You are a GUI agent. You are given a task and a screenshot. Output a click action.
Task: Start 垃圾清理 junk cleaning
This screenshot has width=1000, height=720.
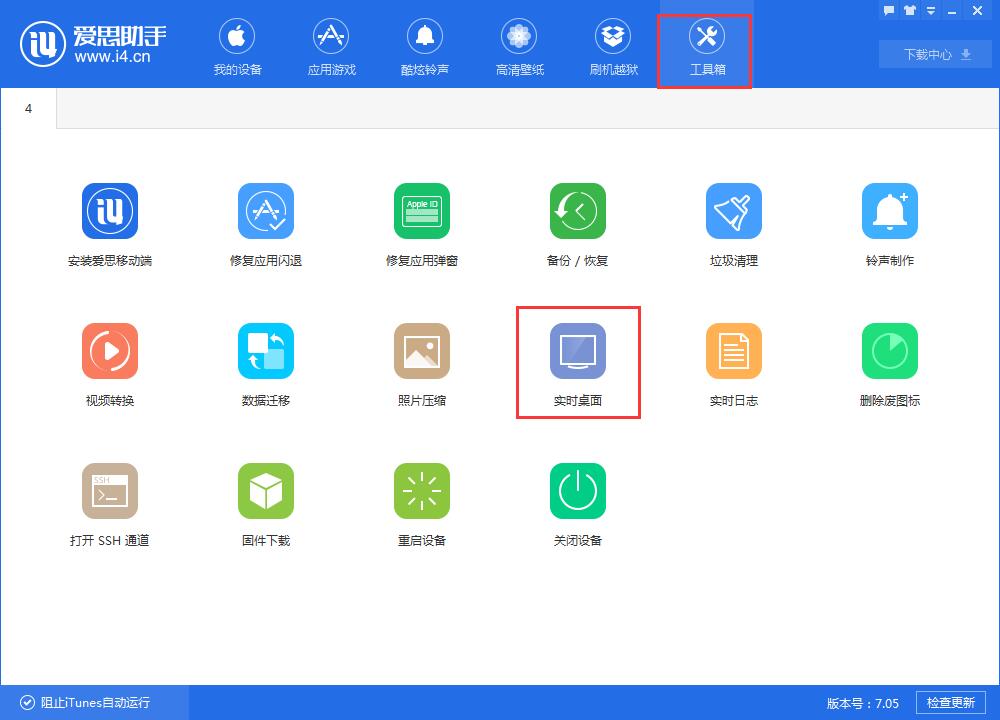click(x=734, y=222)
